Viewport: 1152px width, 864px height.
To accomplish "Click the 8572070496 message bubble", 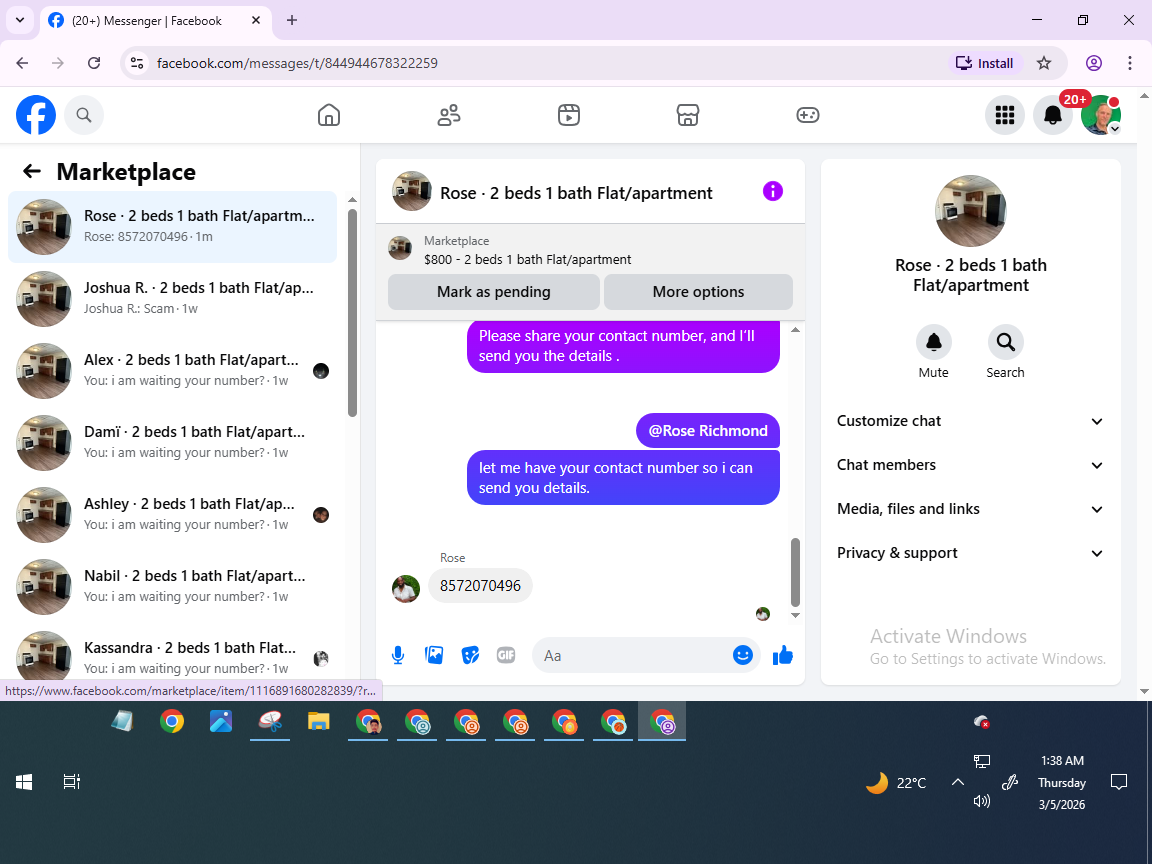I will click(x=480, y=586).
